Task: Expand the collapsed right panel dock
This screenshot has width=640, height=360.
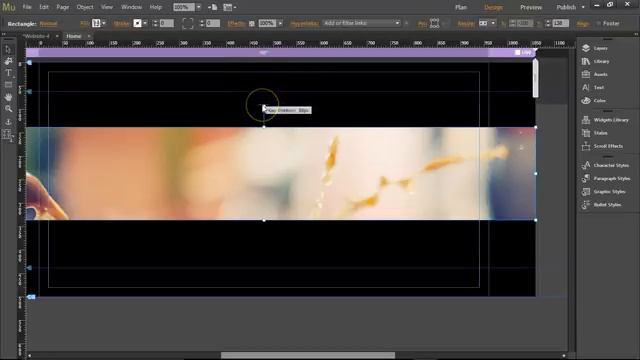Action: click(636, 34)
